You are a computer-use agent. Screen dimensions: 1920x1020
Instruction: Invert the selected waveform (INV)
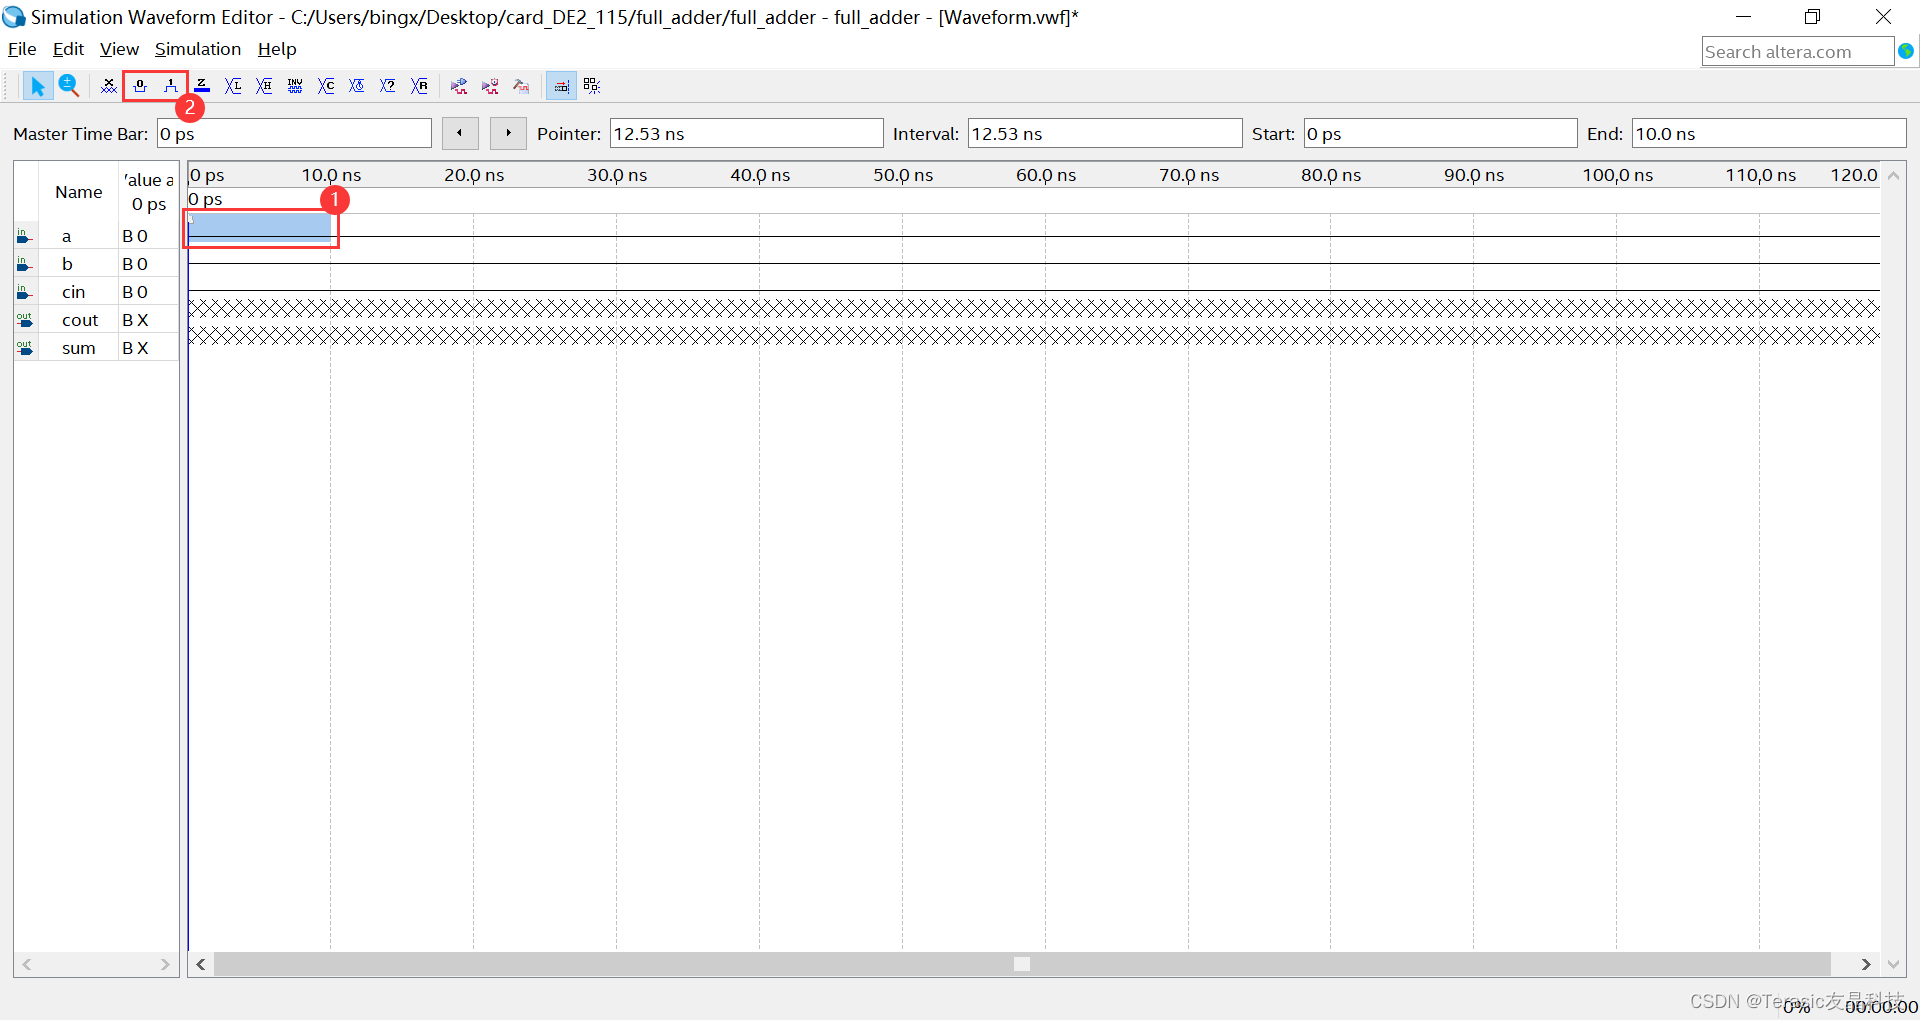pyautogui.click(x=295, y=86)
